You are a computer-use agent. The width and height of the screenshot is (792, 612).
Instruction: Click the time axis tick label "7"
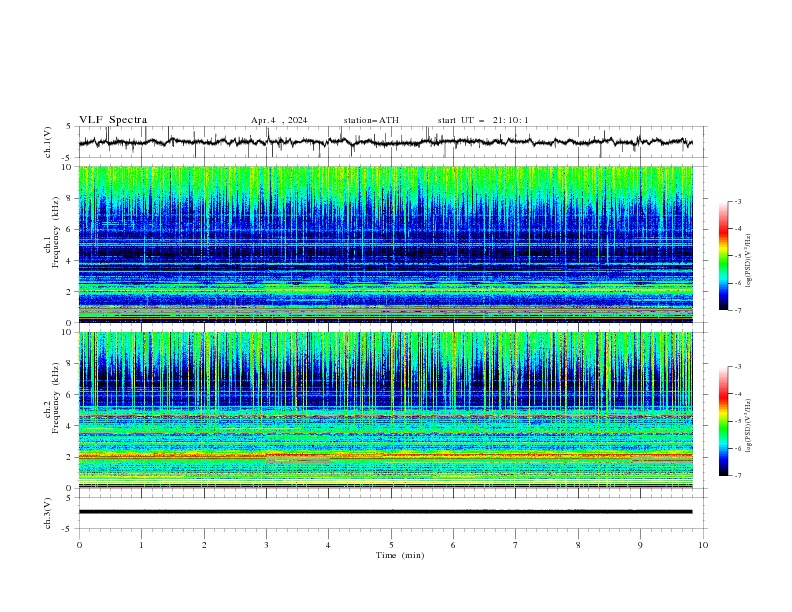516,545
